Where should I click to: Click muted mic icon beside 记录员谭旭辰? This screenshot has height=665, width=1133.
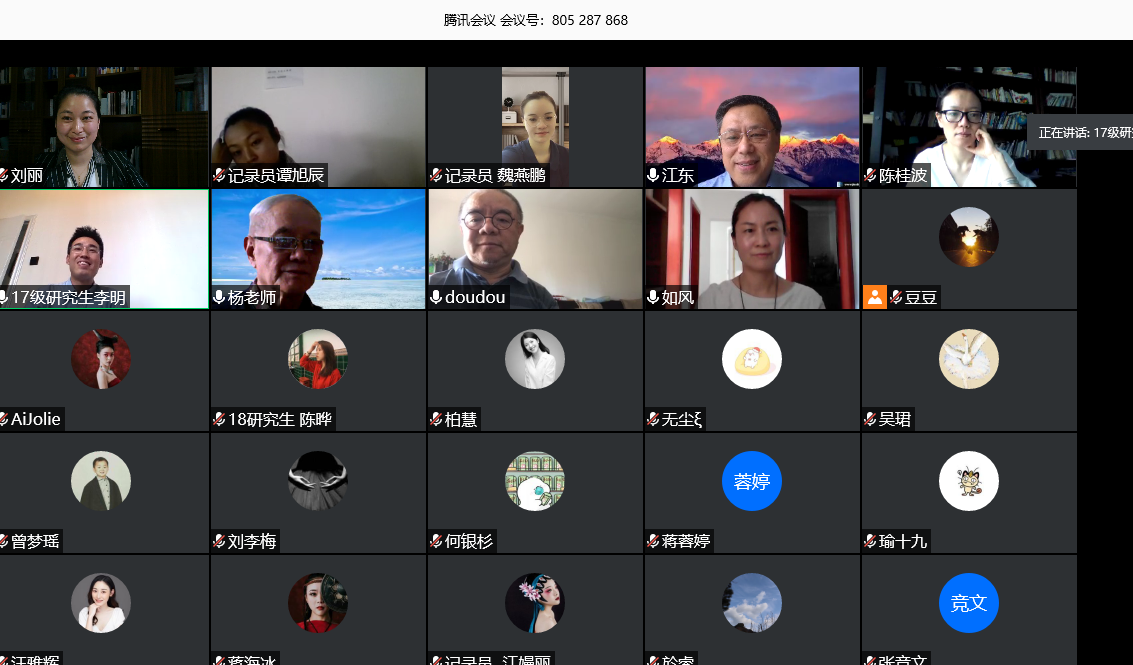pos(219,176)
